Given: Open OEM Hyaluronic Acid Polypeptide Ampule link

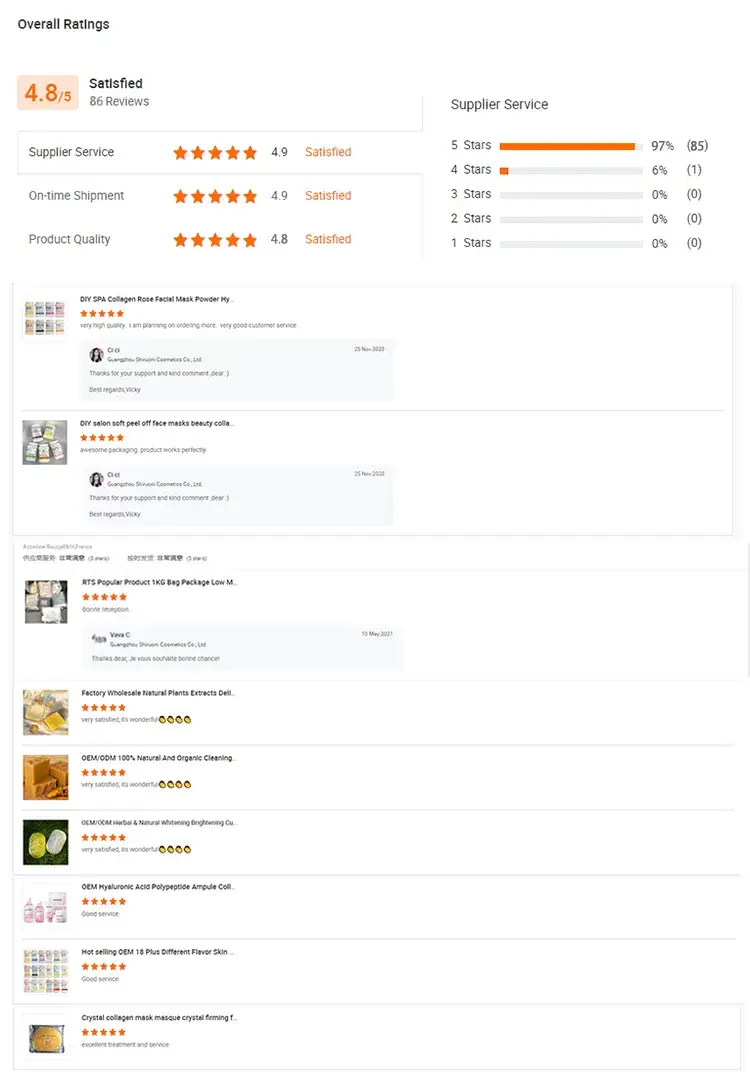Looking at the screenshot, I should [x=158, y=887].
